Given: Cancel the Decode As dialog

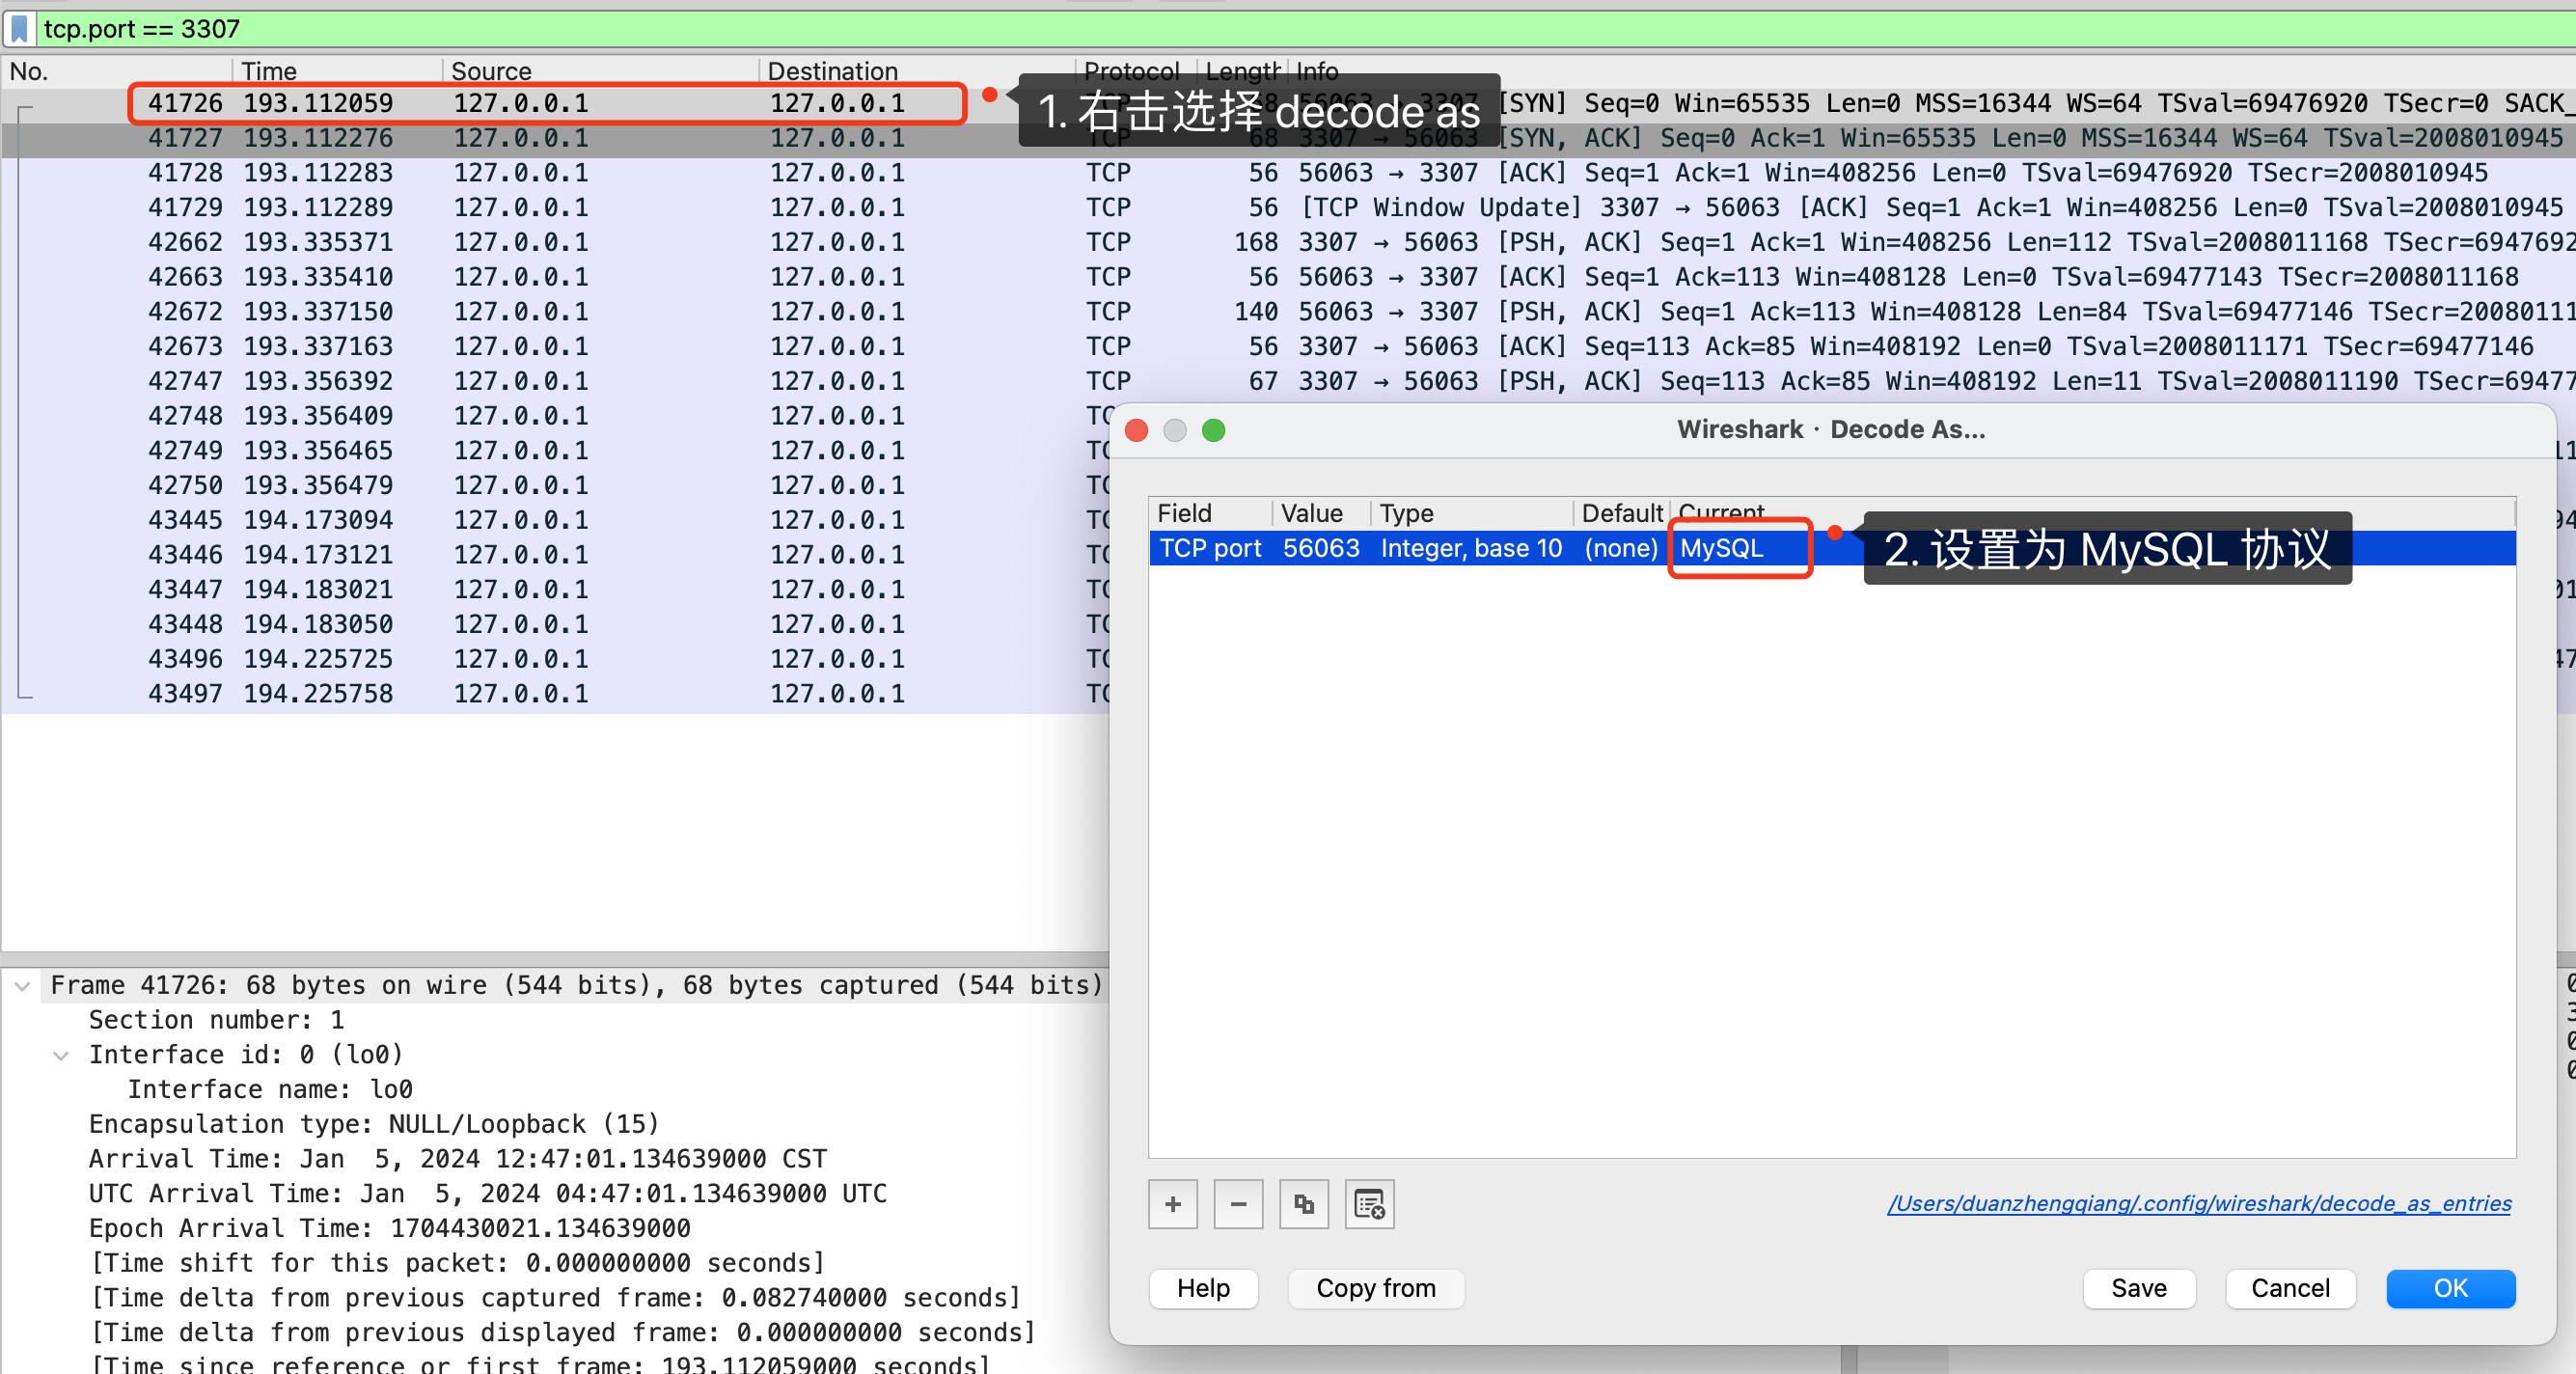Looking at the screenshot, I should tap(2289, 1288).
